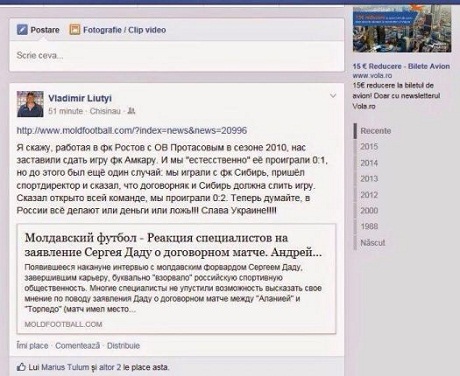Click the Russian post body text
Screen dimensions: 460x376
click(x=172, y=179)
